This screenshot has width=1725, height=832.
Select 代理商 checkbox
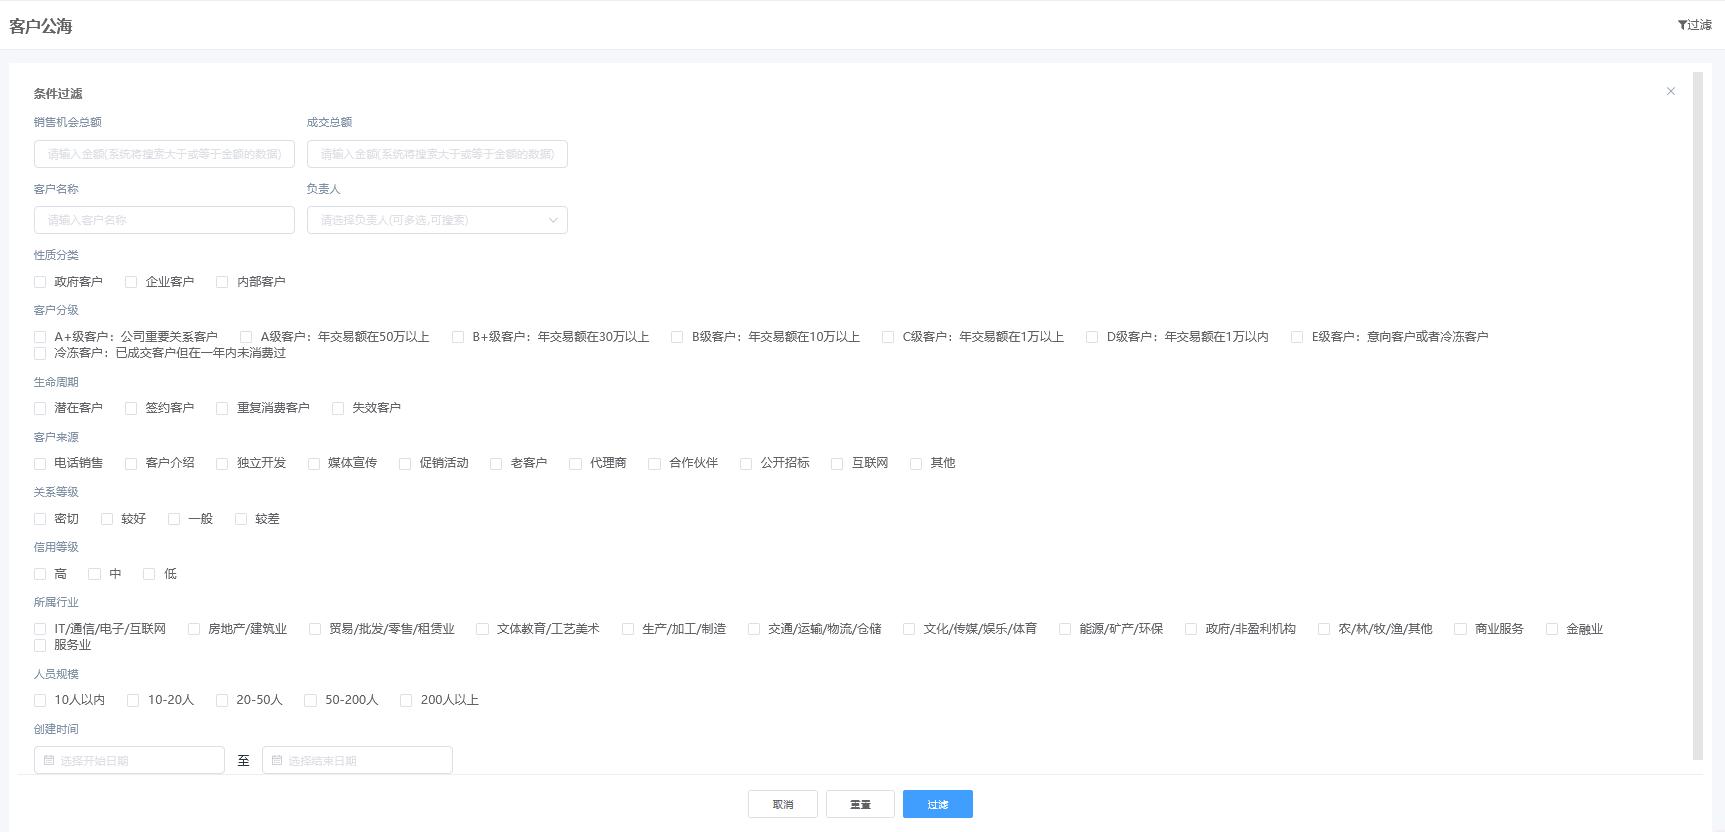pos(575,463)
